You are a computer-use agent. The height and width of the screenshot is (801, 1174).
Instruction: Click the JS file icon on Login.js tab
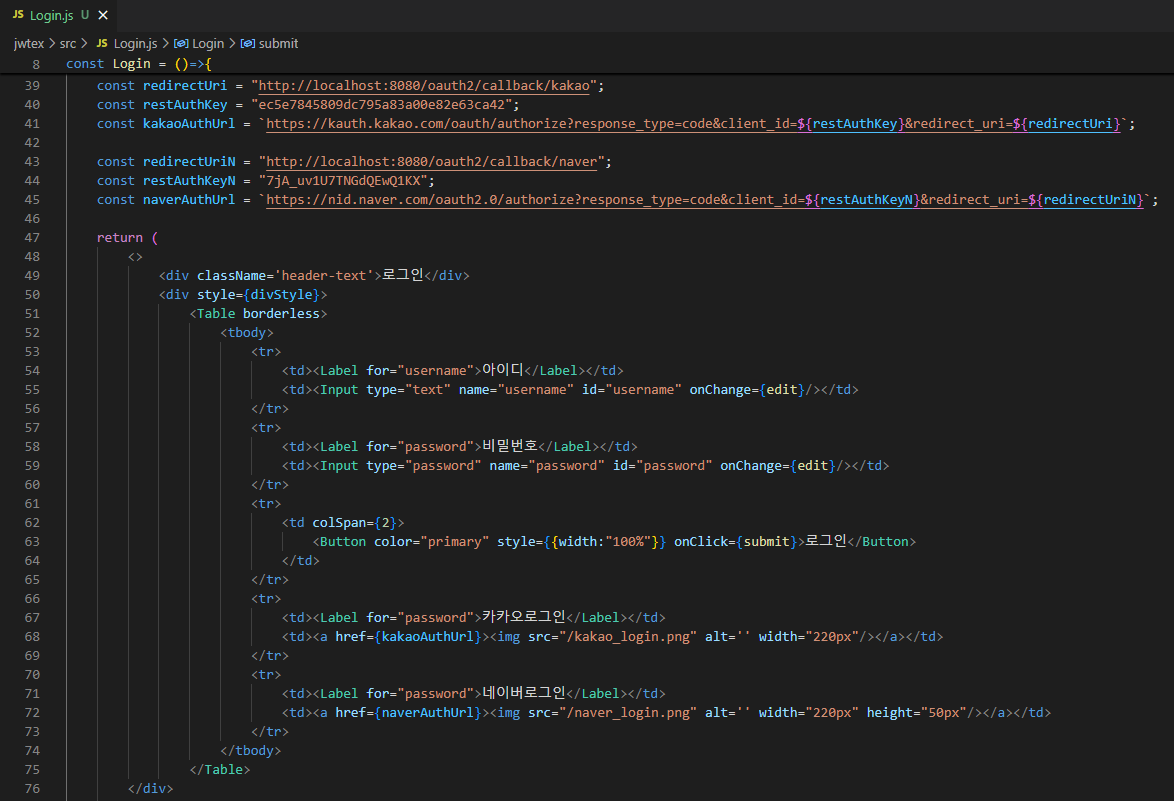pyautogui.click(x=18, y=15)
